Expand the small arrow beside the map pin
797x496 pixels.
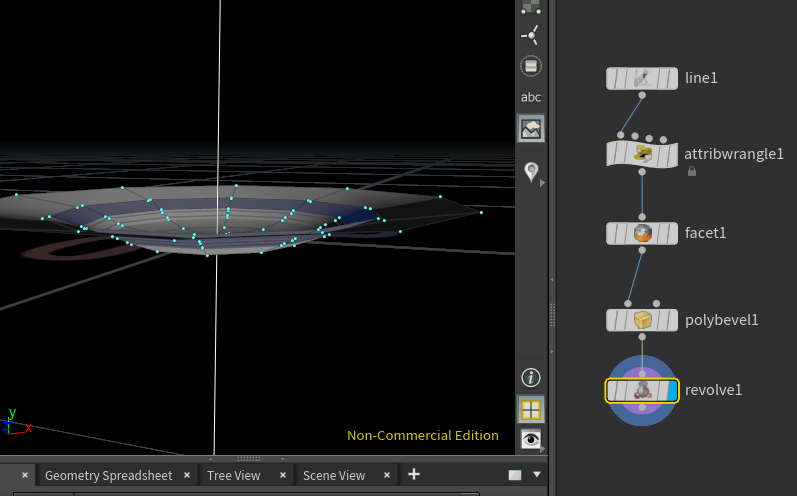tap(542, 183)
